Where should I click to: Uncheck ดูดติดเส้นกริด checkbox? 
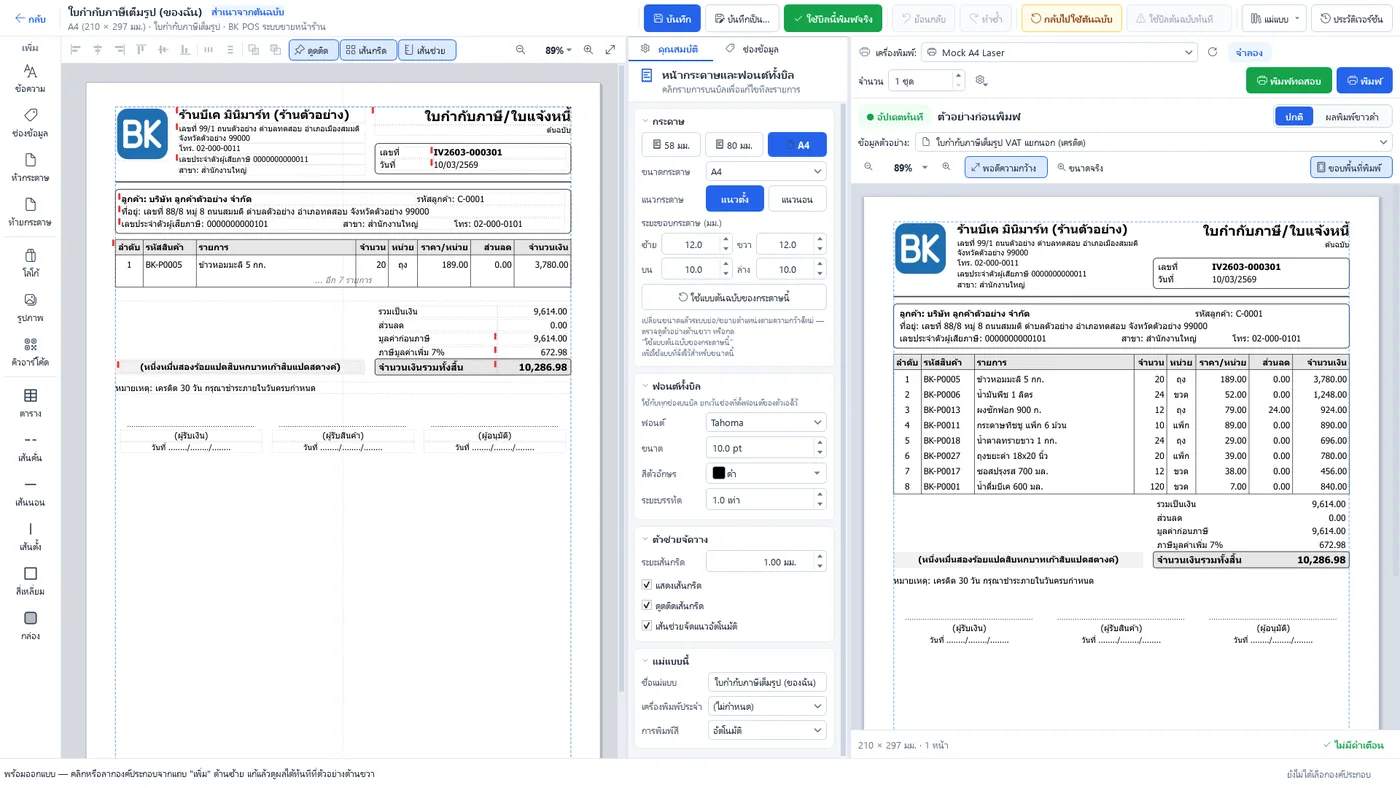click(x=647, y=606)
